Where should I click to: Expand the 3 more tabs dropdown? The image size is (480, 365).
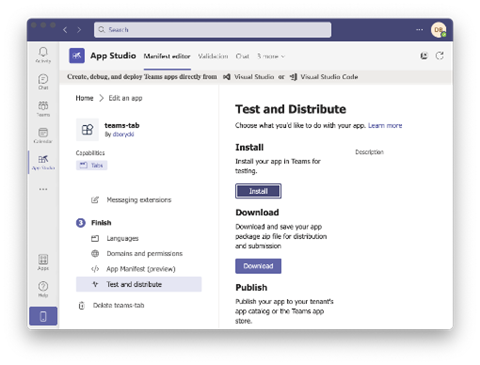[271, 56]
